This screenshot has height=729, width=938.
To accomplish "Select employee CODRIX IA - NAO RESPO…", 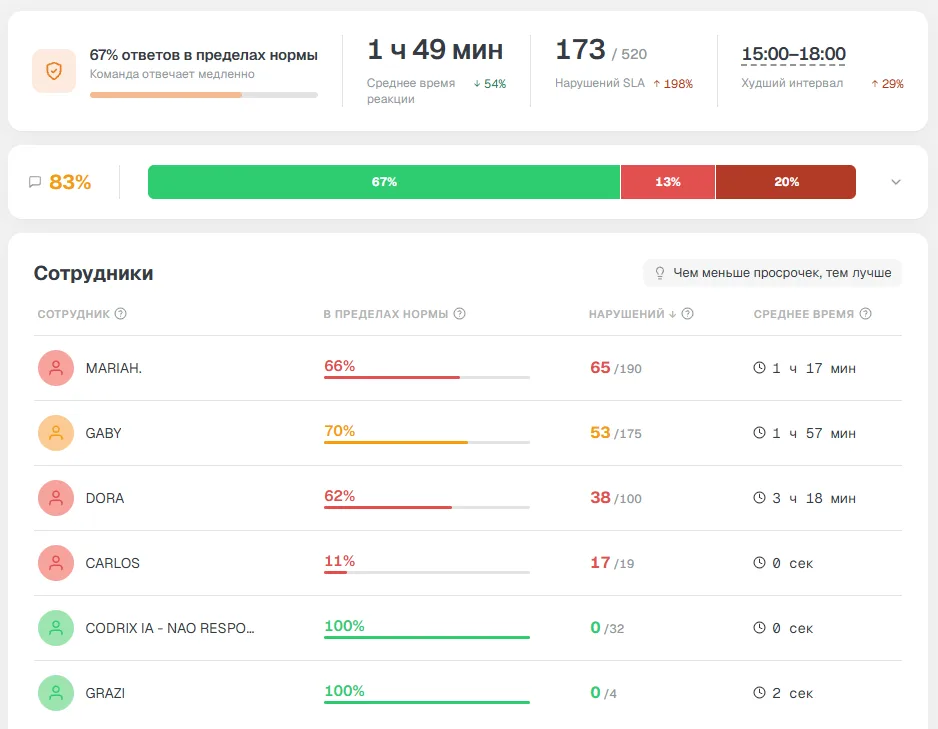I will pyautogui.click(x=170, y=629).
